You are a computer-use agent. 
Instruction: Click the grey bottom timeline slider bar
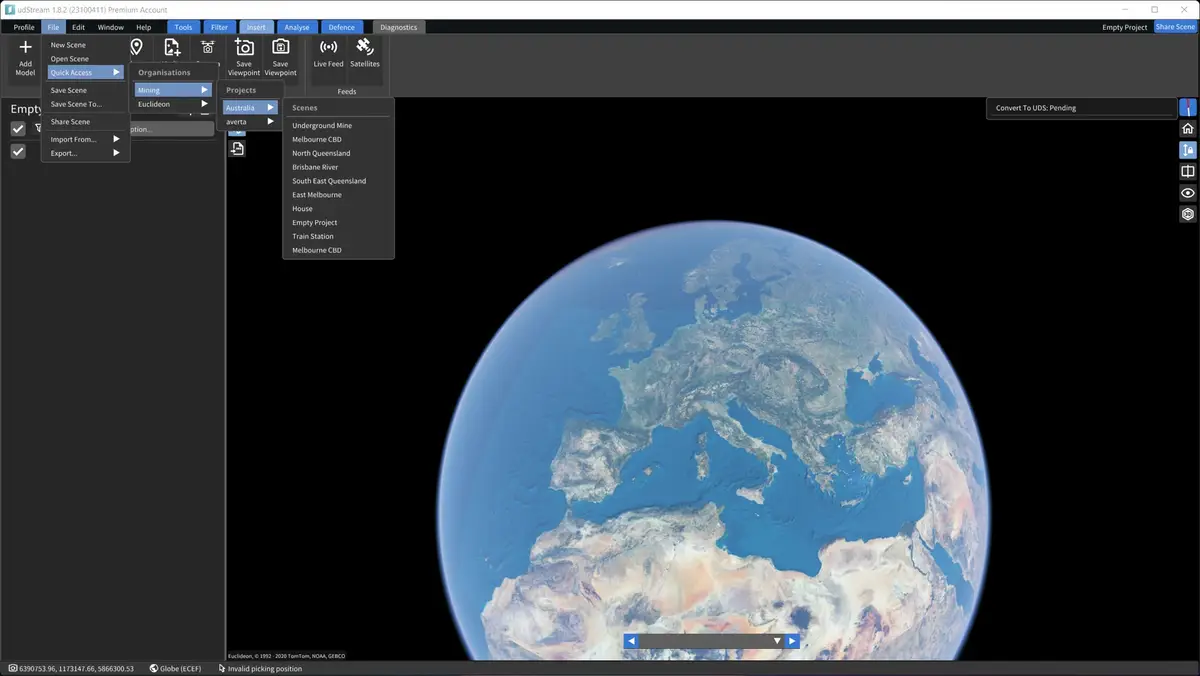pyautogui.click(x=711, y=641)
